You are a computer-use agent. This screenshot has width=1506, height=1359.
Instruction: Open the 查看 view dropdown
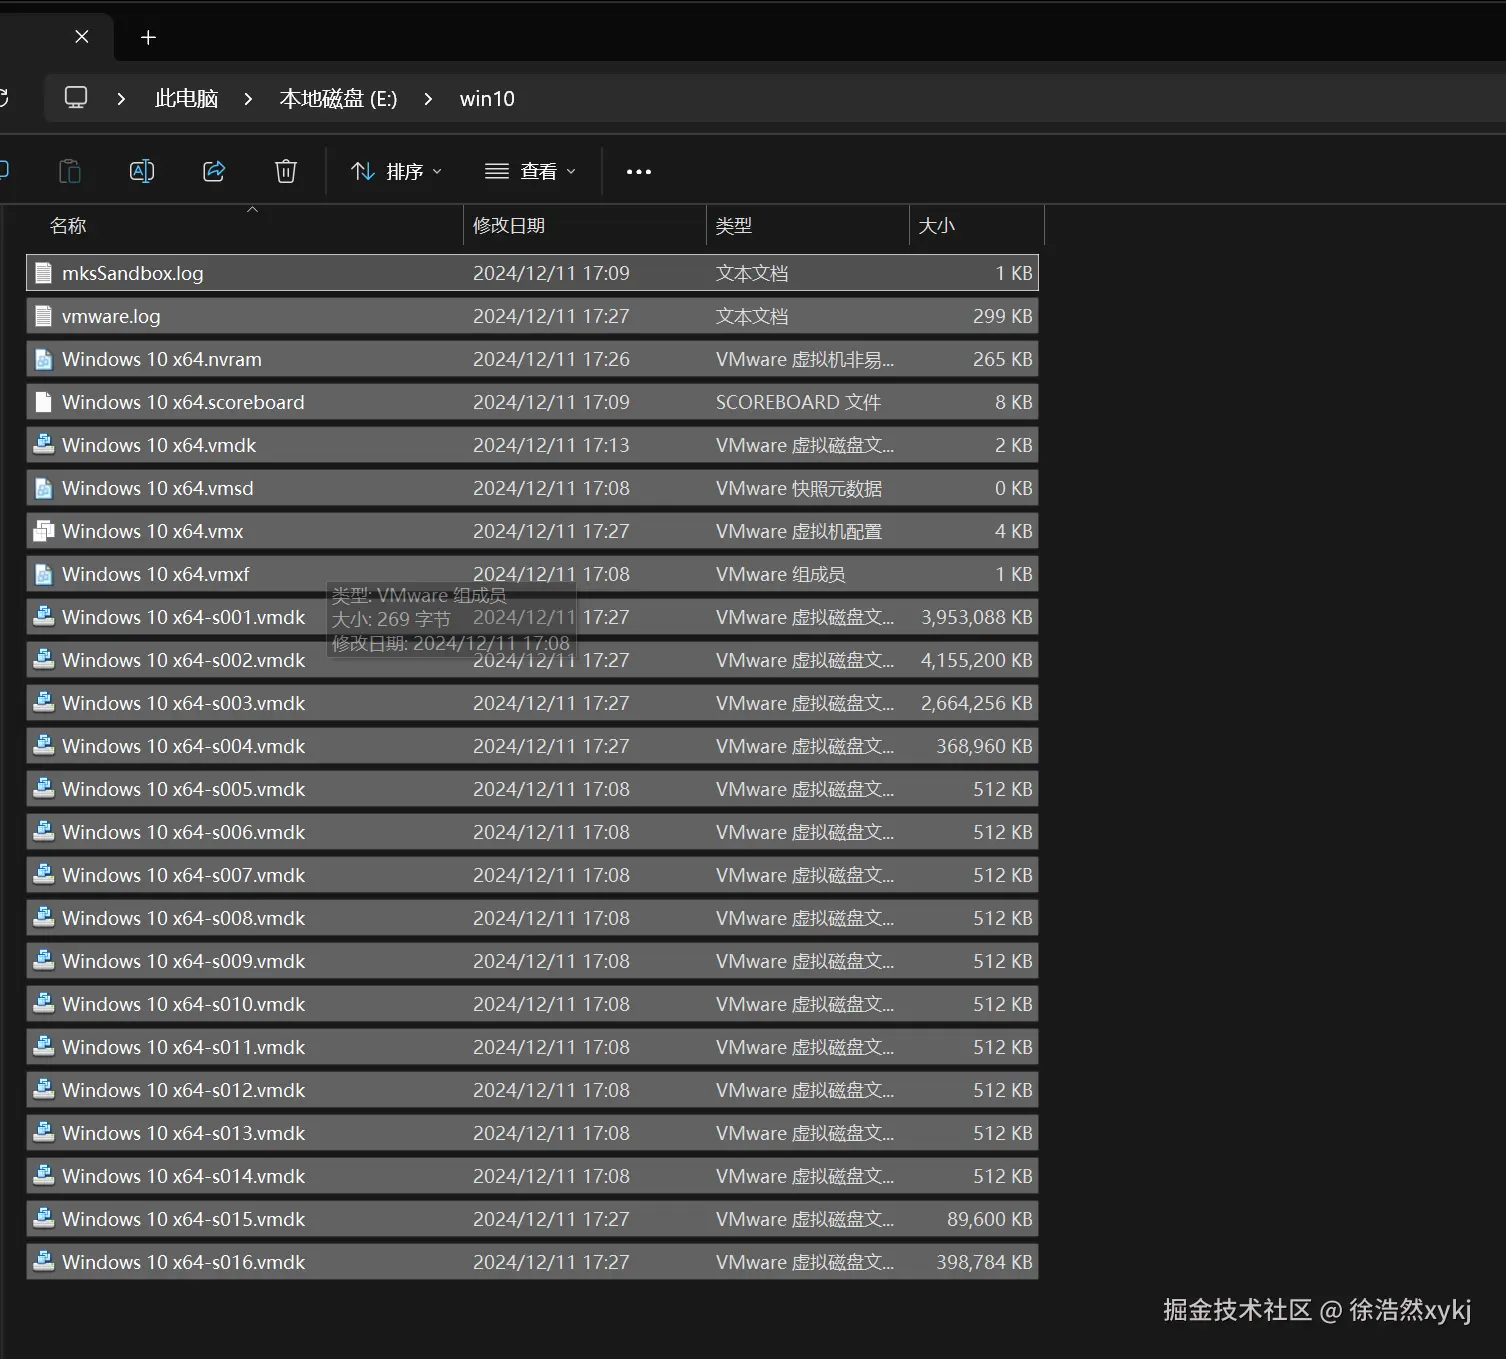pyautogui.click(x=530, y=172)
